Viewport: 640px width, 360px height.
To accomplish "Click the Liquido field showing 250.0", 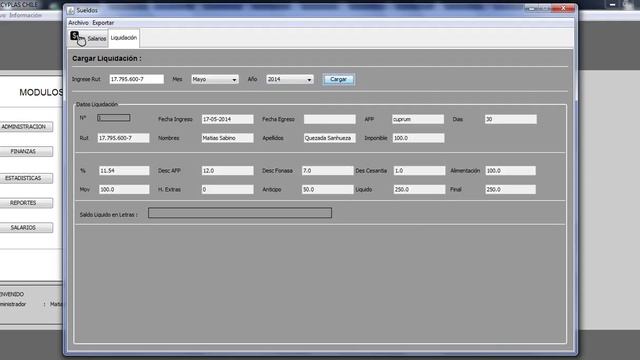I will [419, 189].
